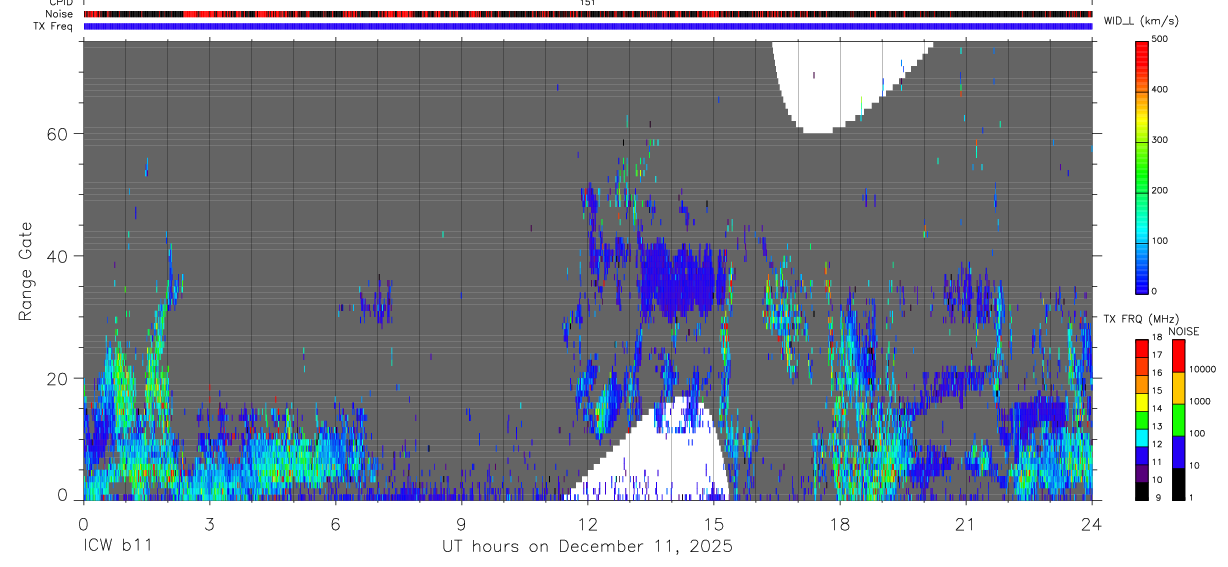The image size is (1228, 567).
Task: Click the 'TX FRQ (MHz)' legend title
Action: (1142, 319)
